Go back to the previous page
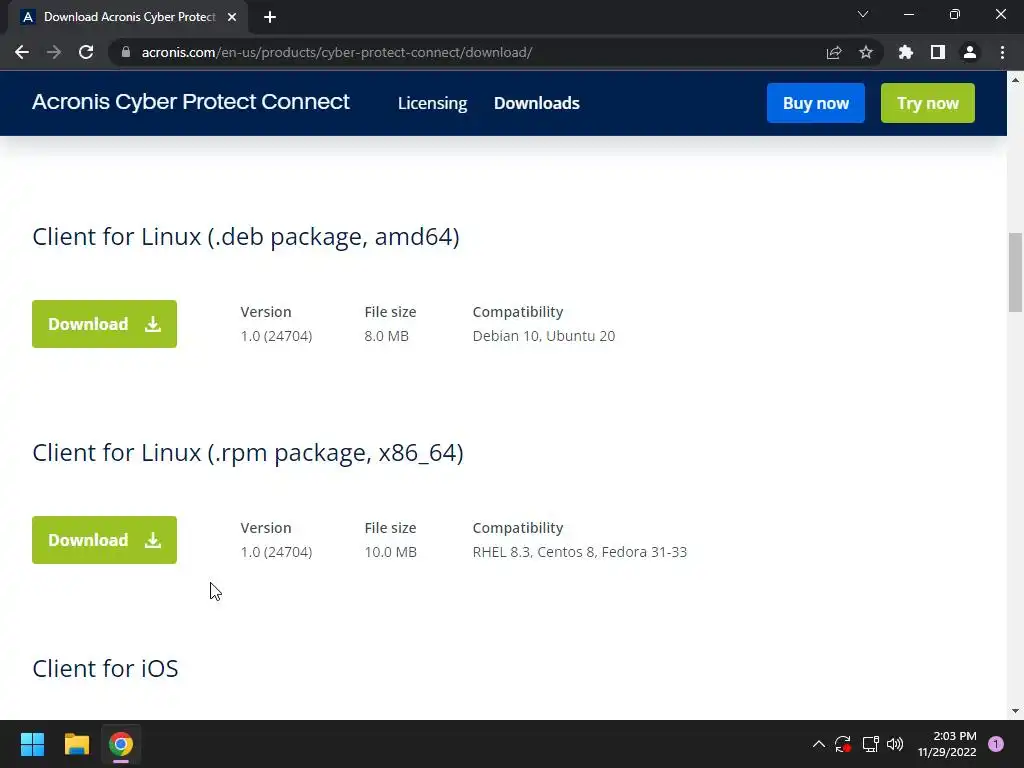This screenshot has height=768, width=1024. coord(22,52)
